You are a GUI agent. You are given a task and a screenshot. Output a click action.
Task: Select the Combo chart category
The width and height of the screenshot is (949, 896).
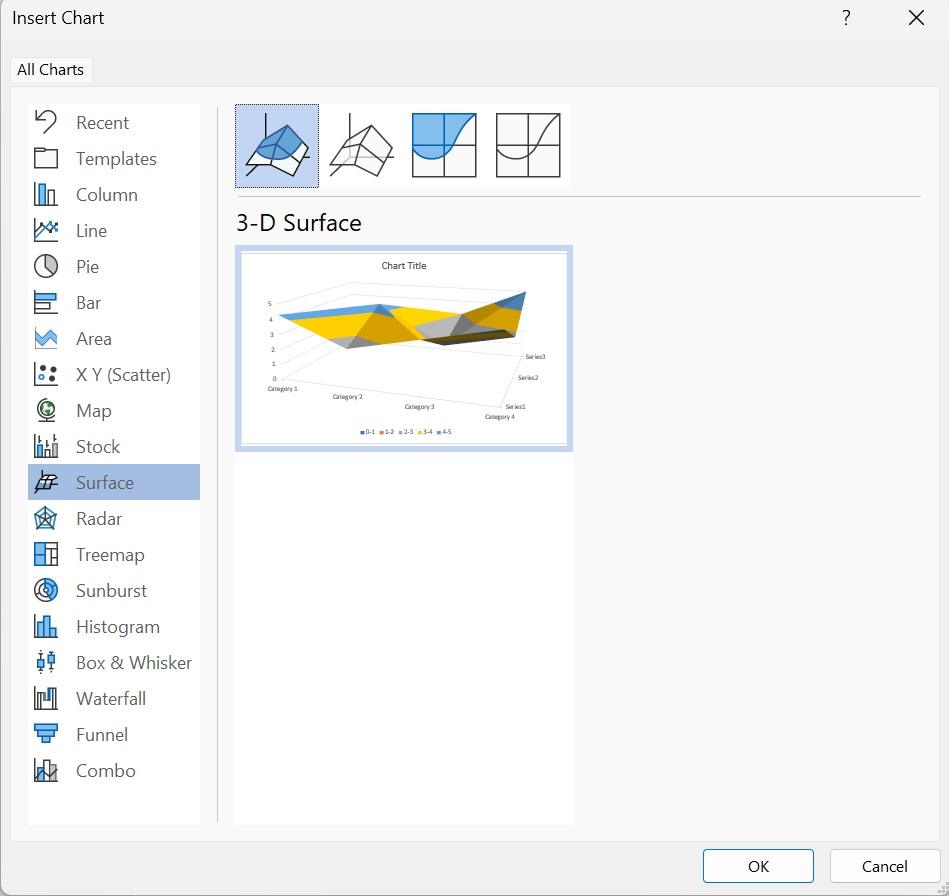(105, 771)
